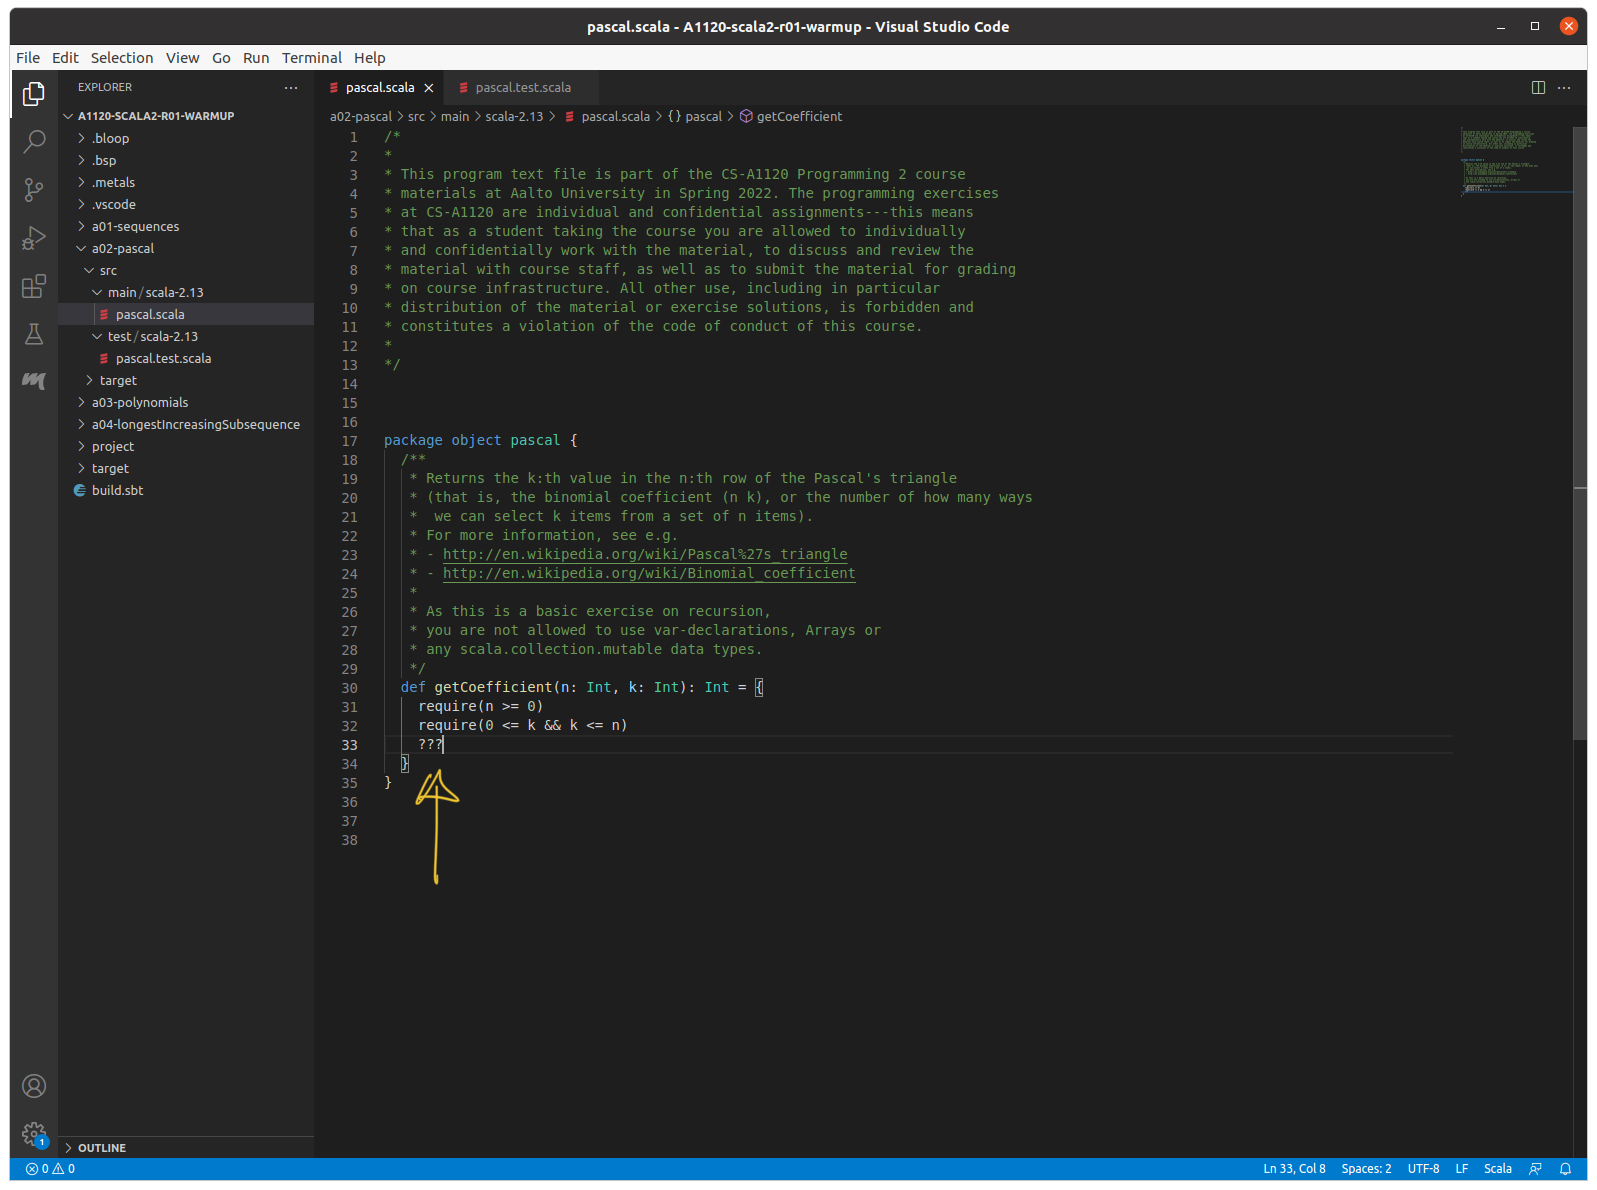Open the Source Control view
Viewport: 1597px width, 1190px height.
pos(34,189)
